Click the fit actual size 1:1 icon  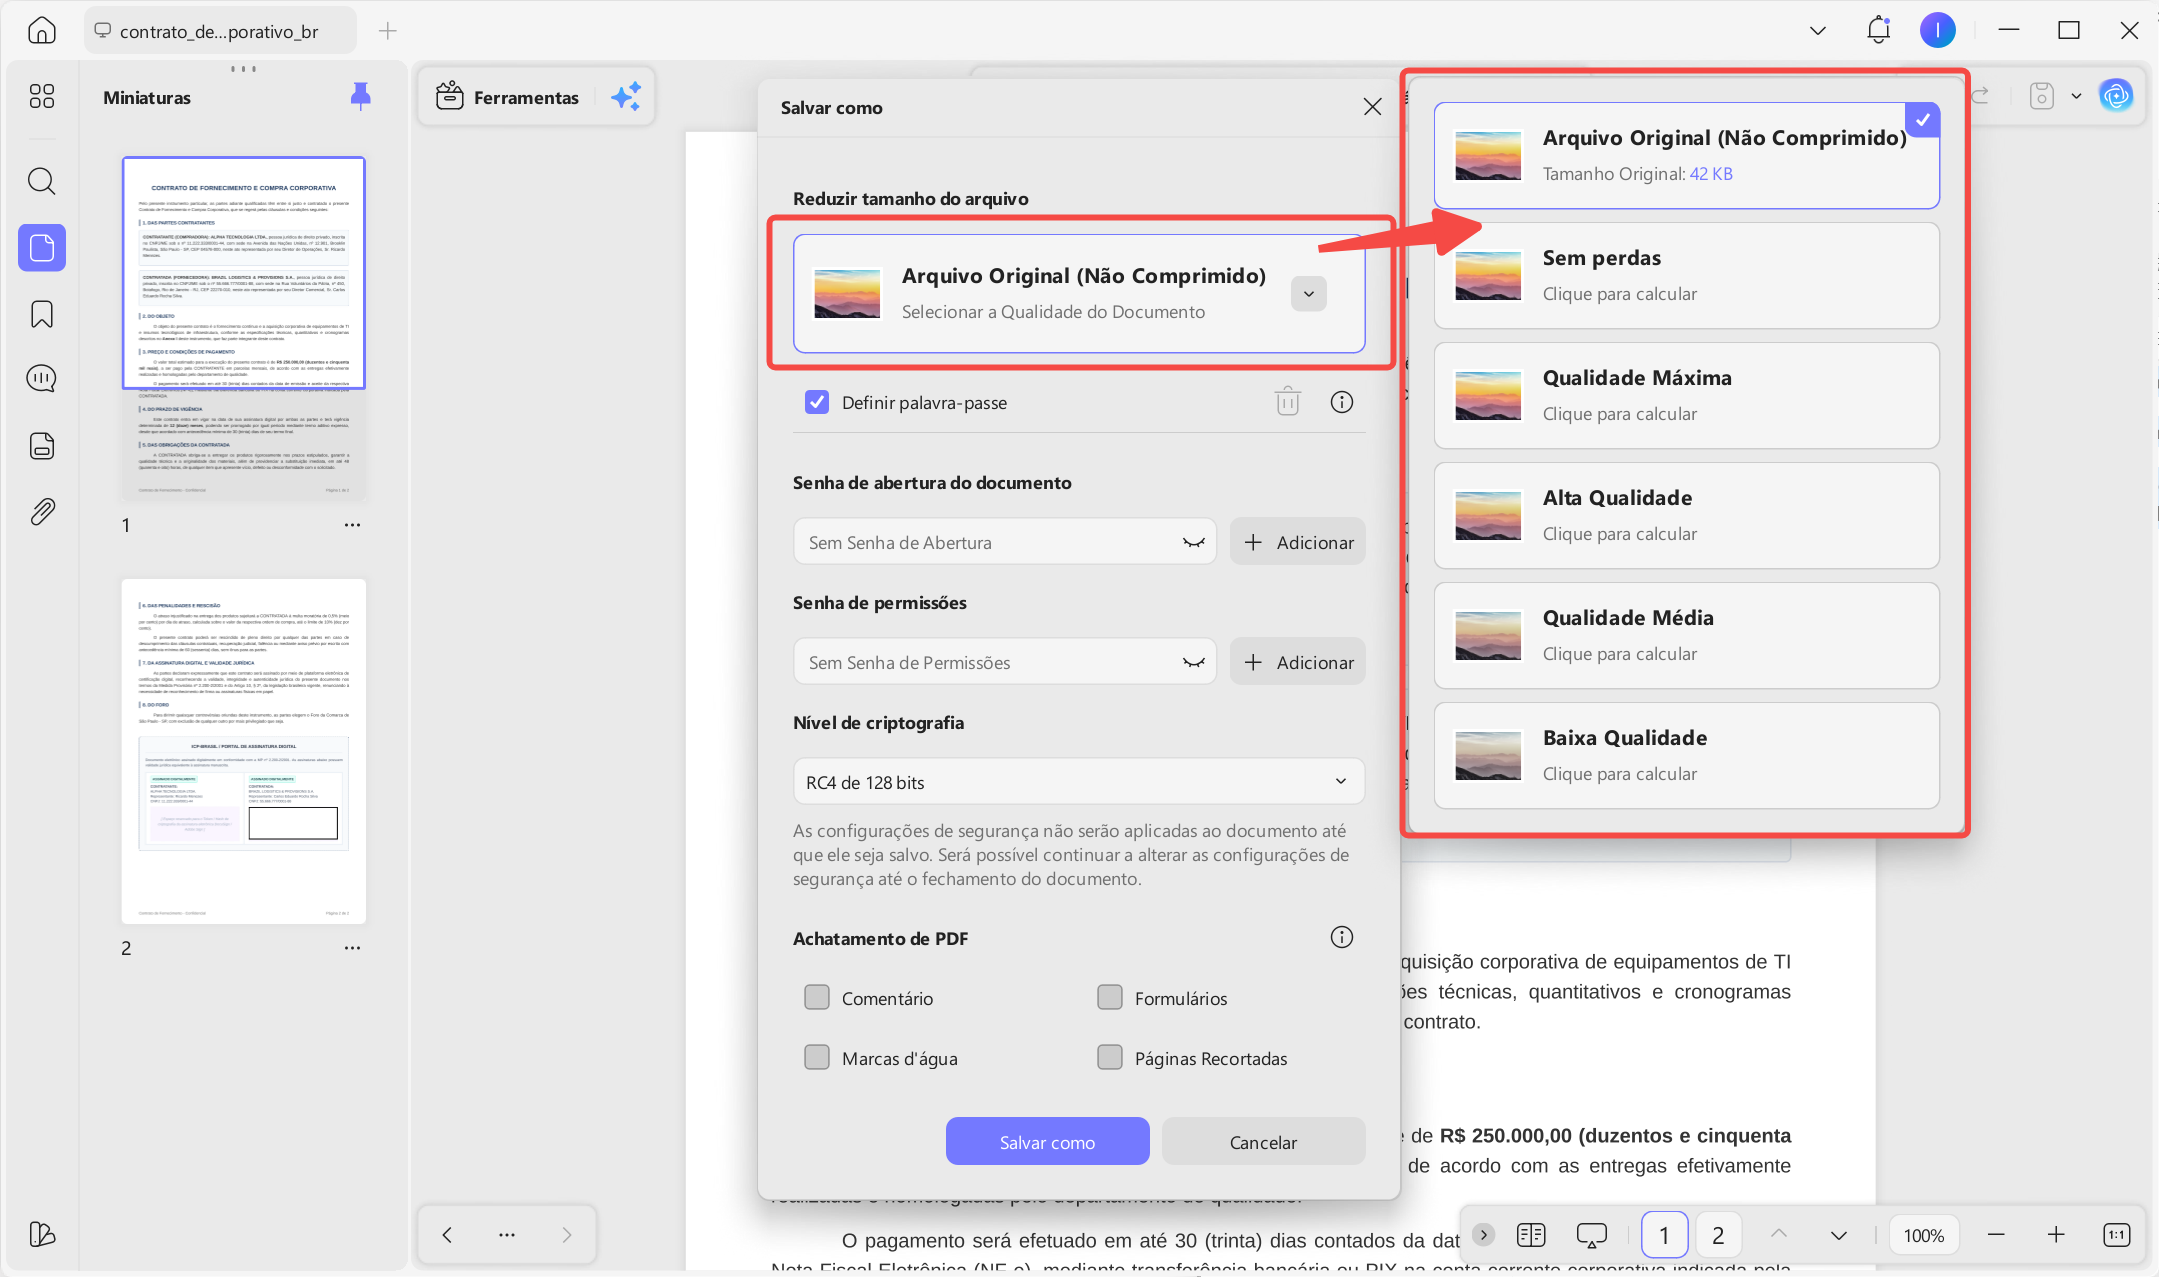(x=2116, y=1235)
